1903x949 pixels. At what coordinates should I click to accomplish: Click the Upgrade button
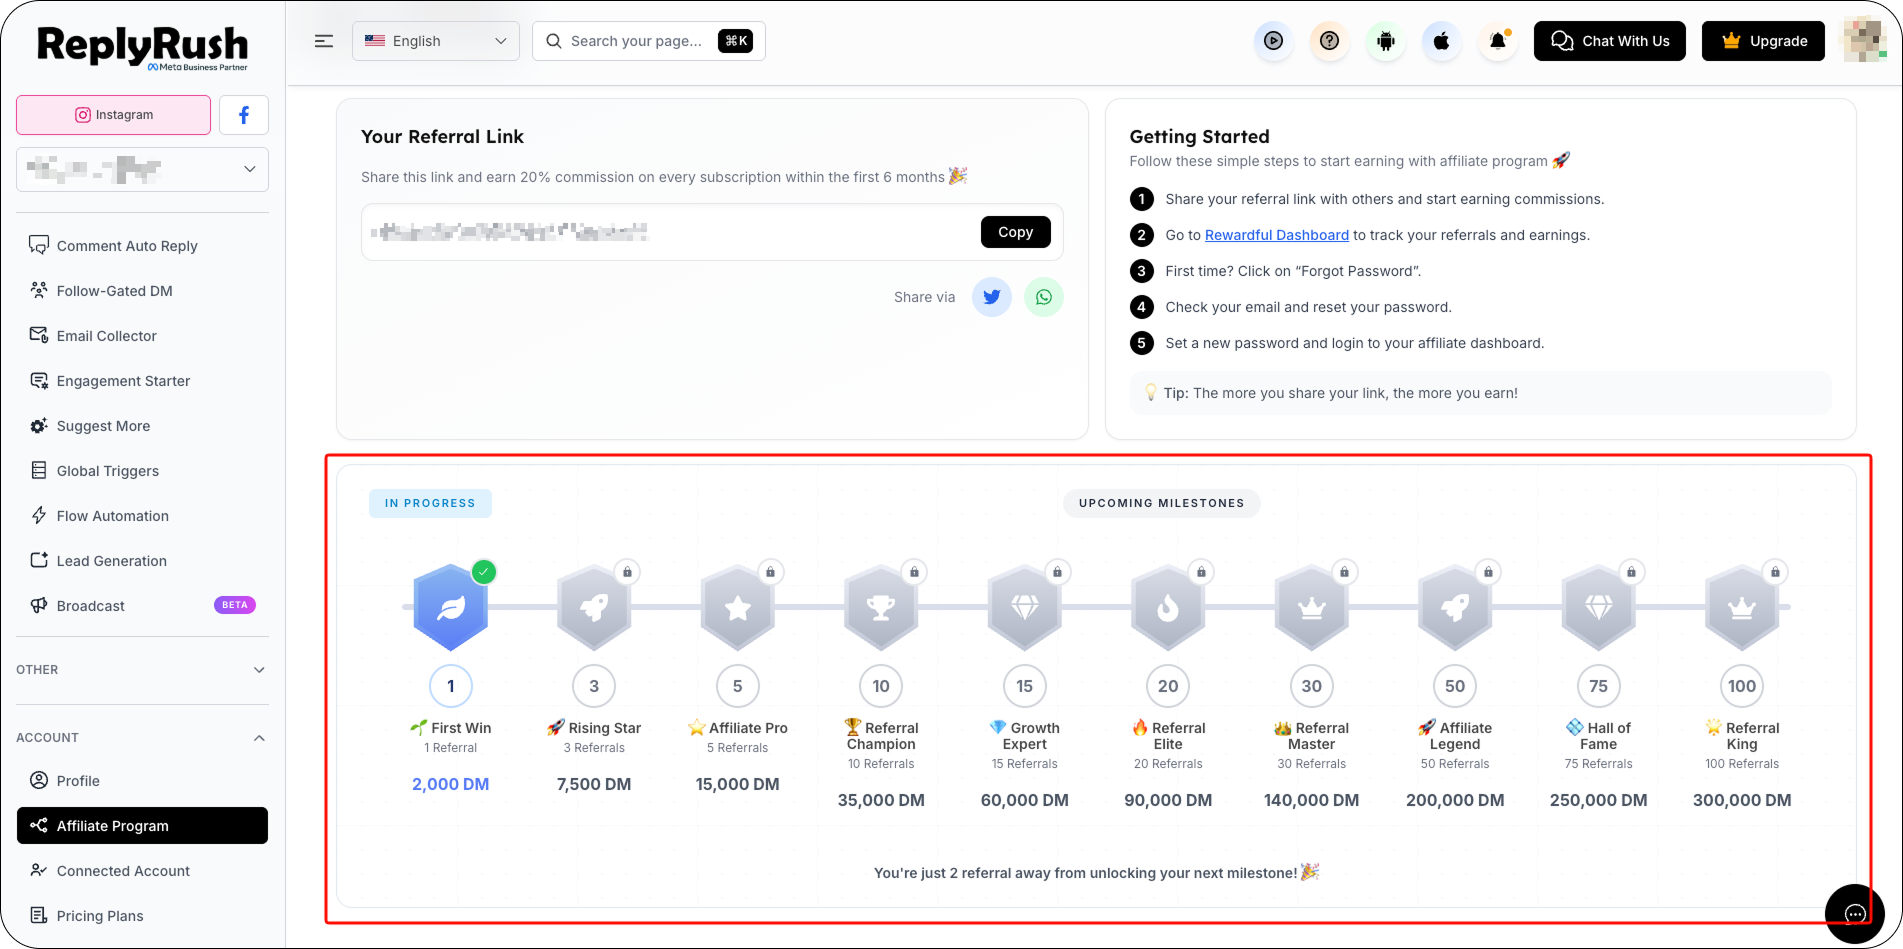click(1764, 41)
